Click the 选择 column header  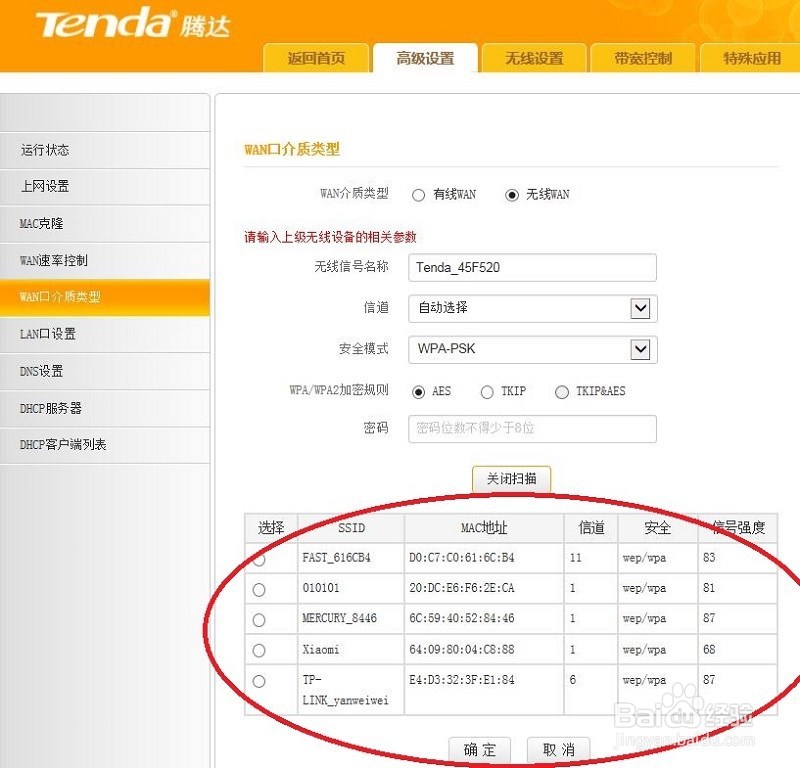pyautogui.click(x=271, y=528)
